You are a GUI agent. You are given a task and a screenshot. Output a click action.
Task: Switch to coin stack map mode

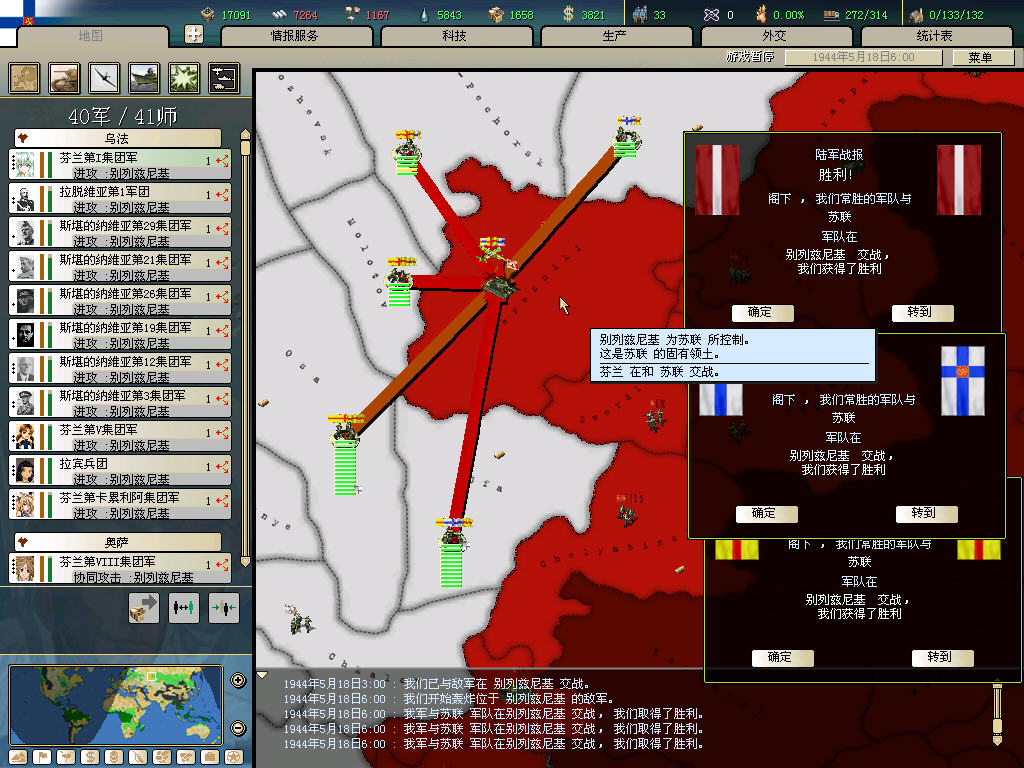(x=114, y=757)
